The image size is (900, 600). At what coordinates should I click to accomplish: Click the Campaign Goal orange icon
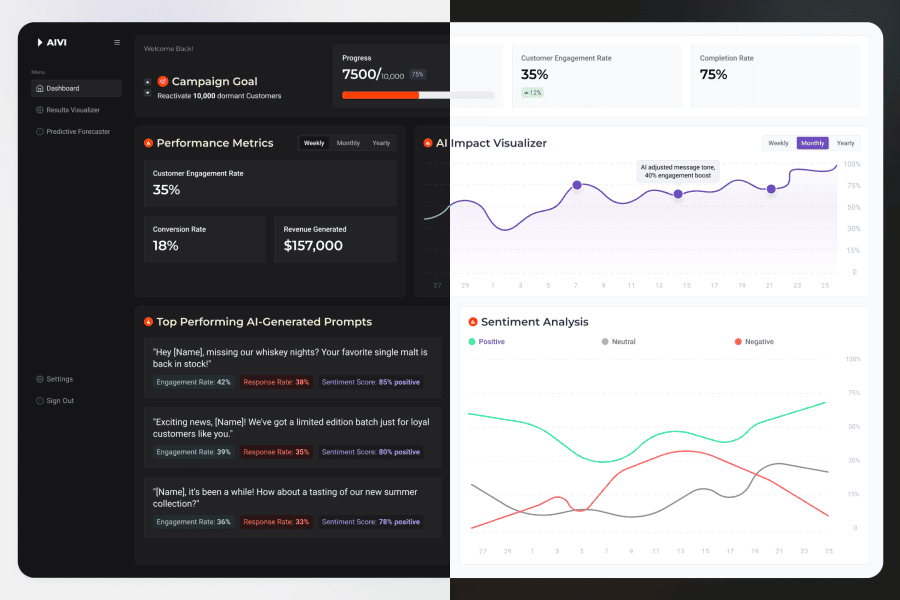coord(163,81)
